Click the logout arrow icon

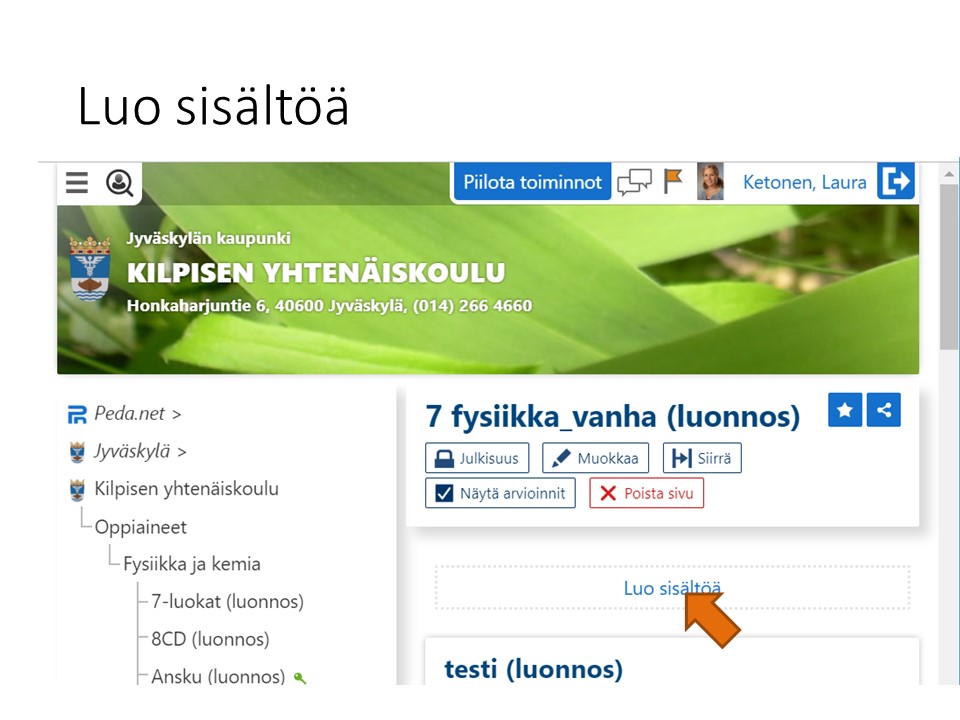[896, 182]
